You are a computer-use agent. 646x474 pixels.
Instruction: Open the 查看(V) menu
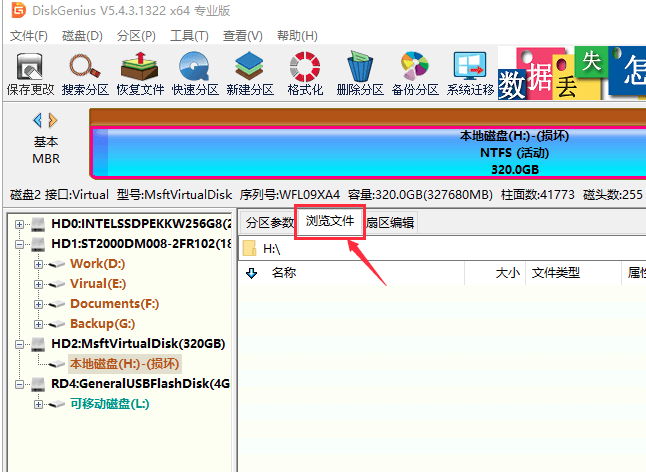click(x=242, y=36)
